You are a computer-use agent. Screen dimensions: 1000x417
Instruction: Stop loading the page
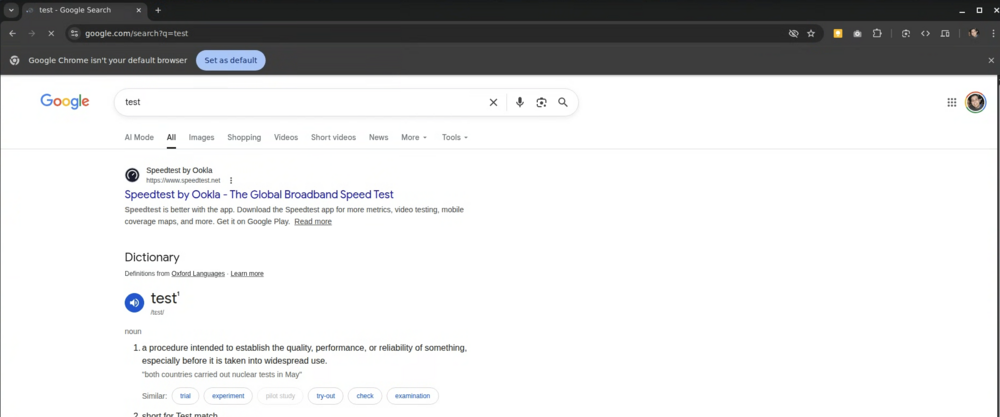(x=52, y=33)
